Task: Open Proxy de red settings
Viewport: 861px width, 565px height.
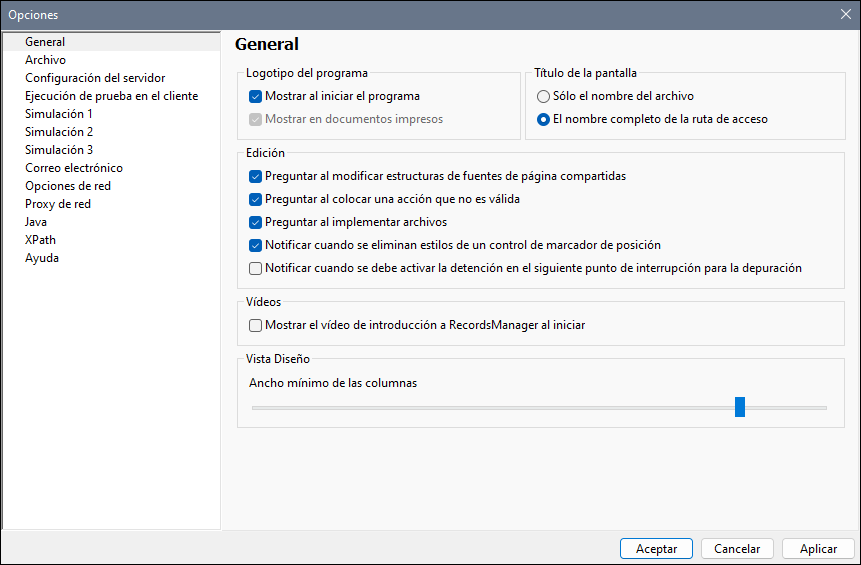Action: click(x=58, y=204)
